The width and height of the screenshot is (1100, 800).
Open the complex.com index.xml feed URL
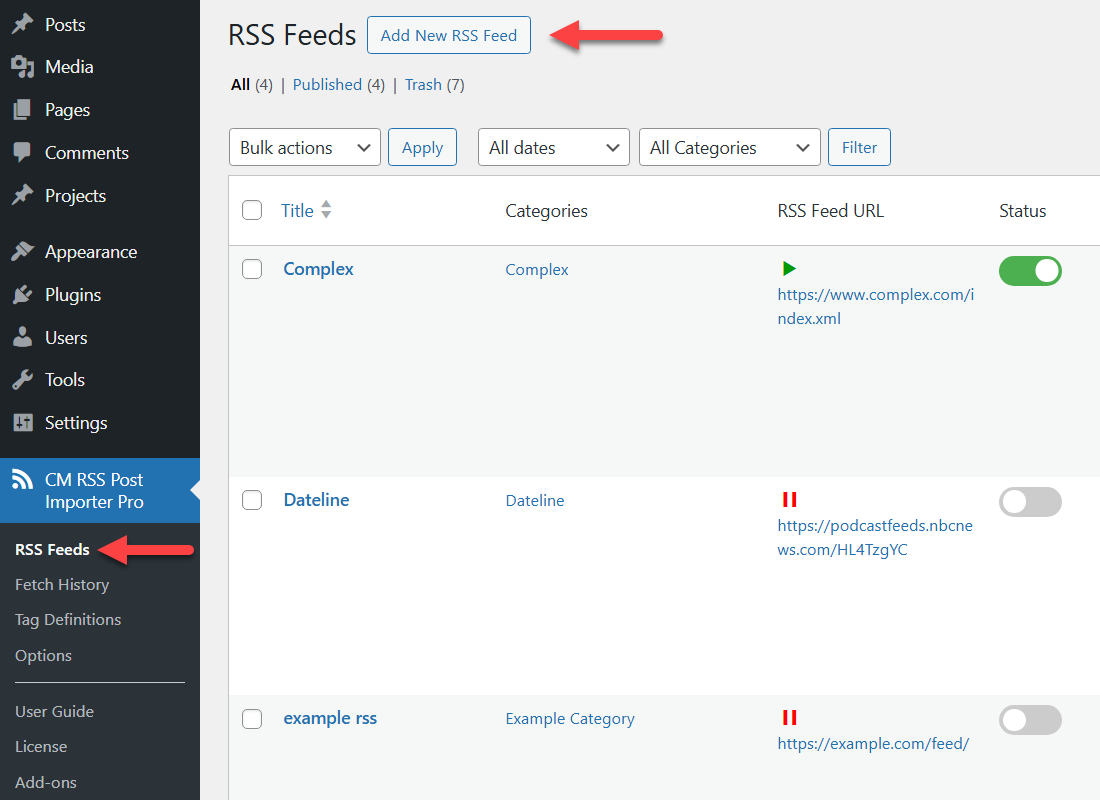coord(876,307)
